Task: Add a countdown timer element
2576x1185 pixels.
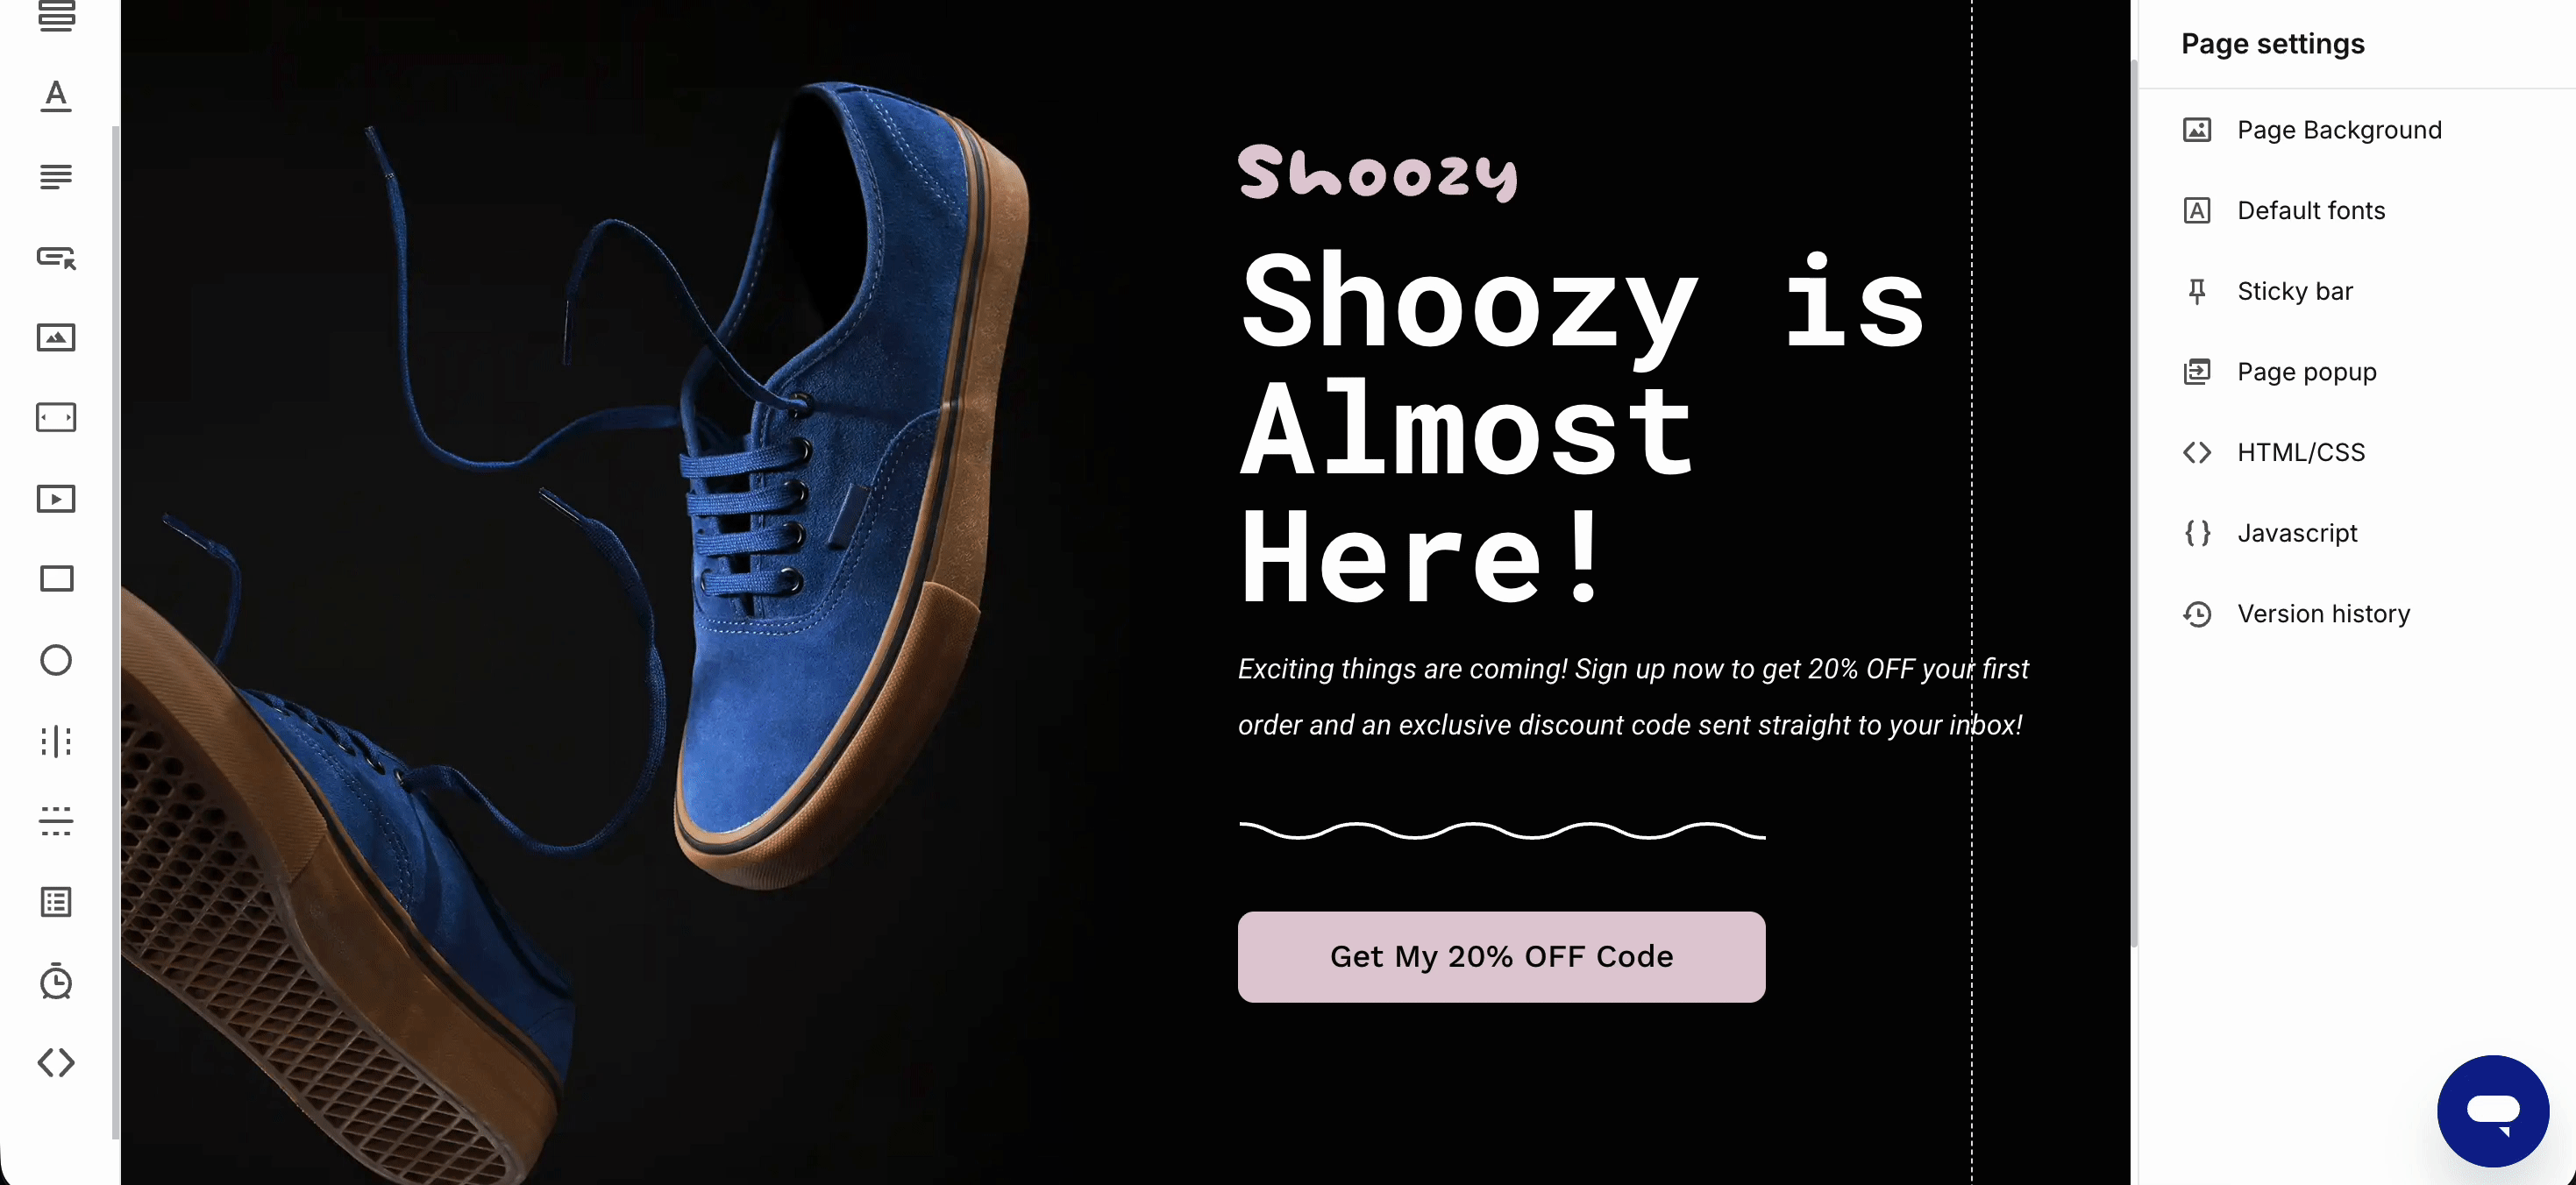Action: point(56,981)
